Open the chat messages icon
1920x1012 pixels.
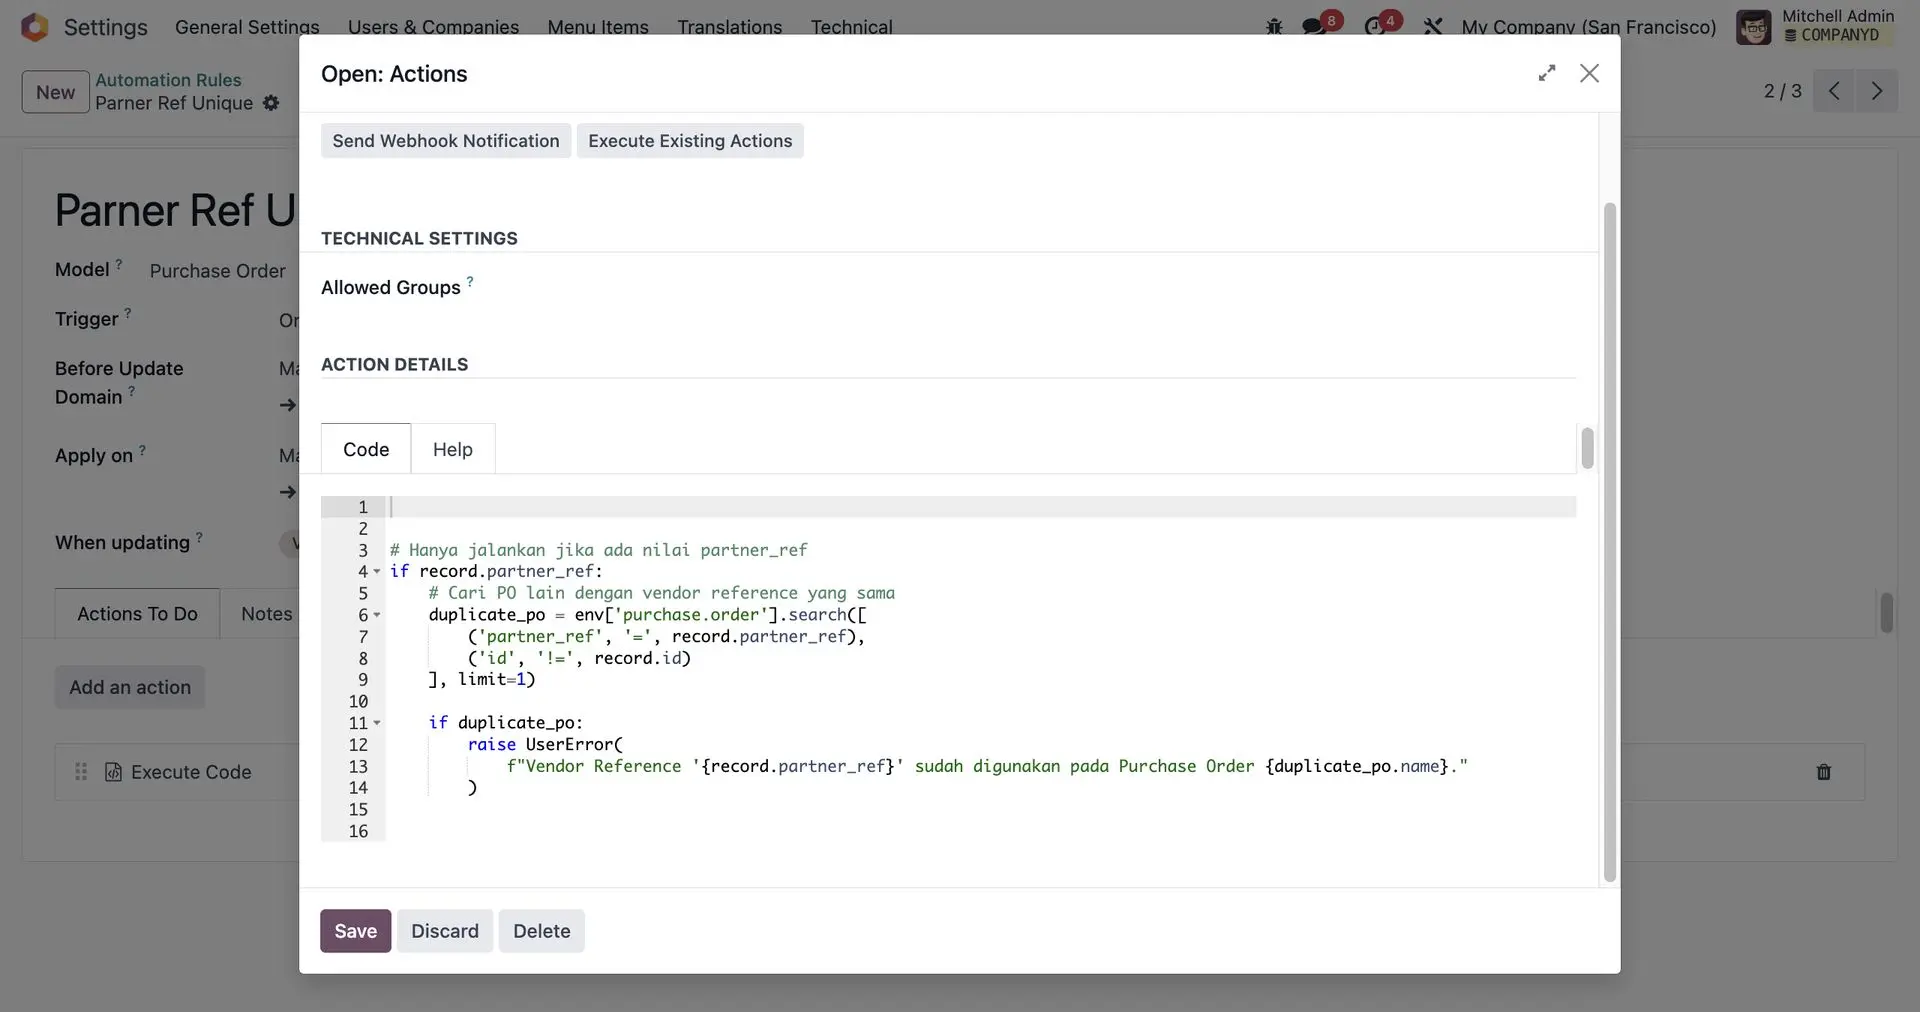1314,27
